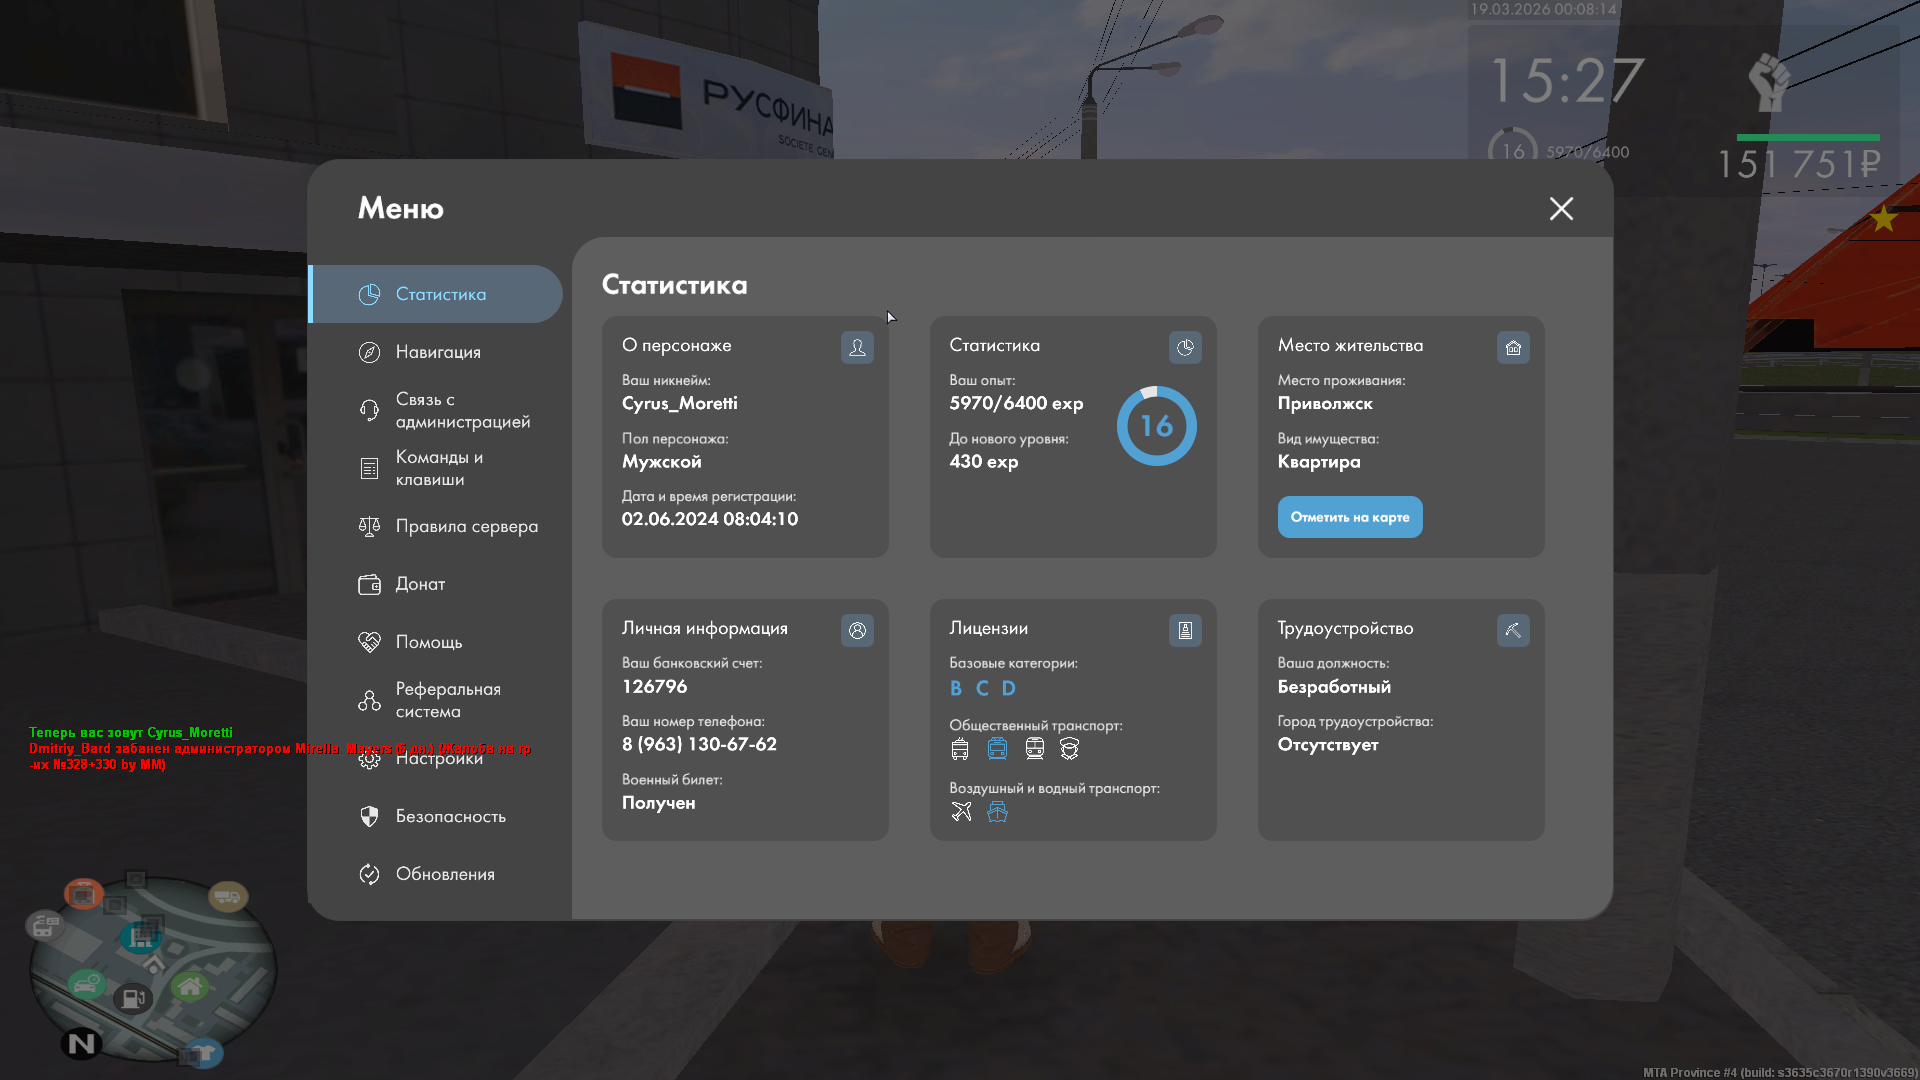The image size is (1920, 1080).
Task: Click the house icon in Место жительства card
Action: tap(1513, 347)
